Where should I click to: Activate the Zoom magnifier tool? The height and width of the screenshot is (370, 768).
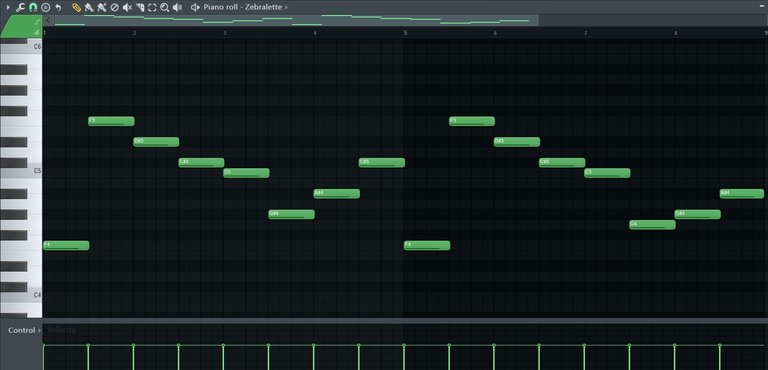(165, 7)
